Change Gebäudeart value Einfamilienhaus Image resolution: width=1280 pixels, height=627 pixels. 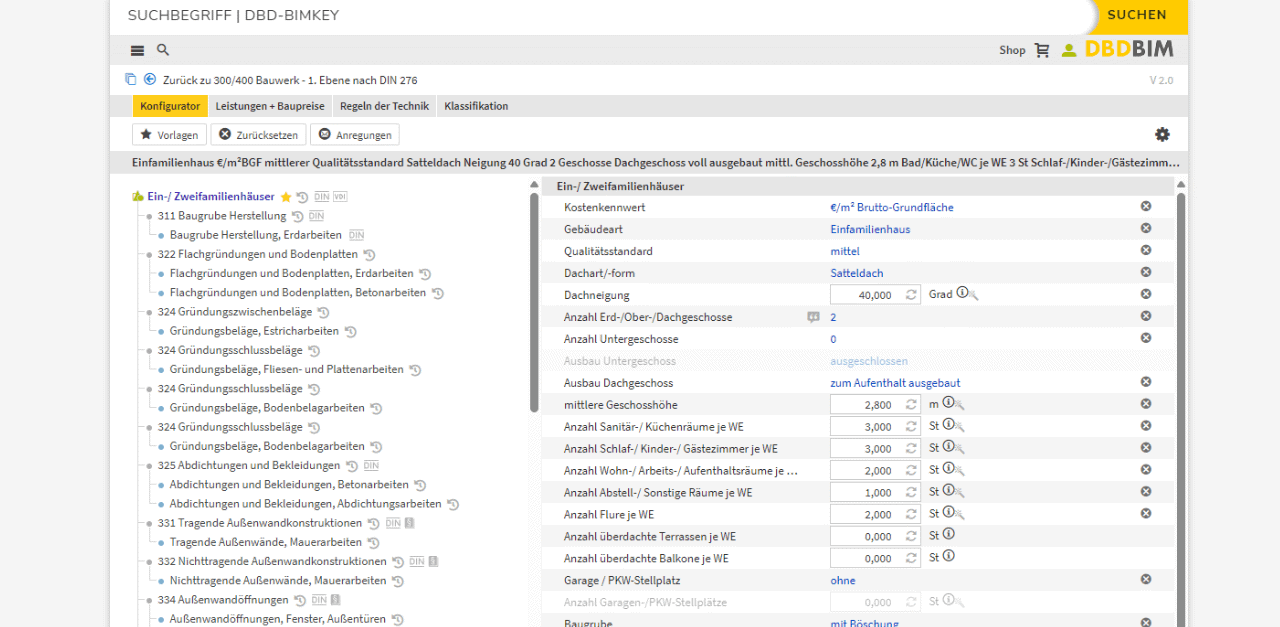[x=870, y=229]
